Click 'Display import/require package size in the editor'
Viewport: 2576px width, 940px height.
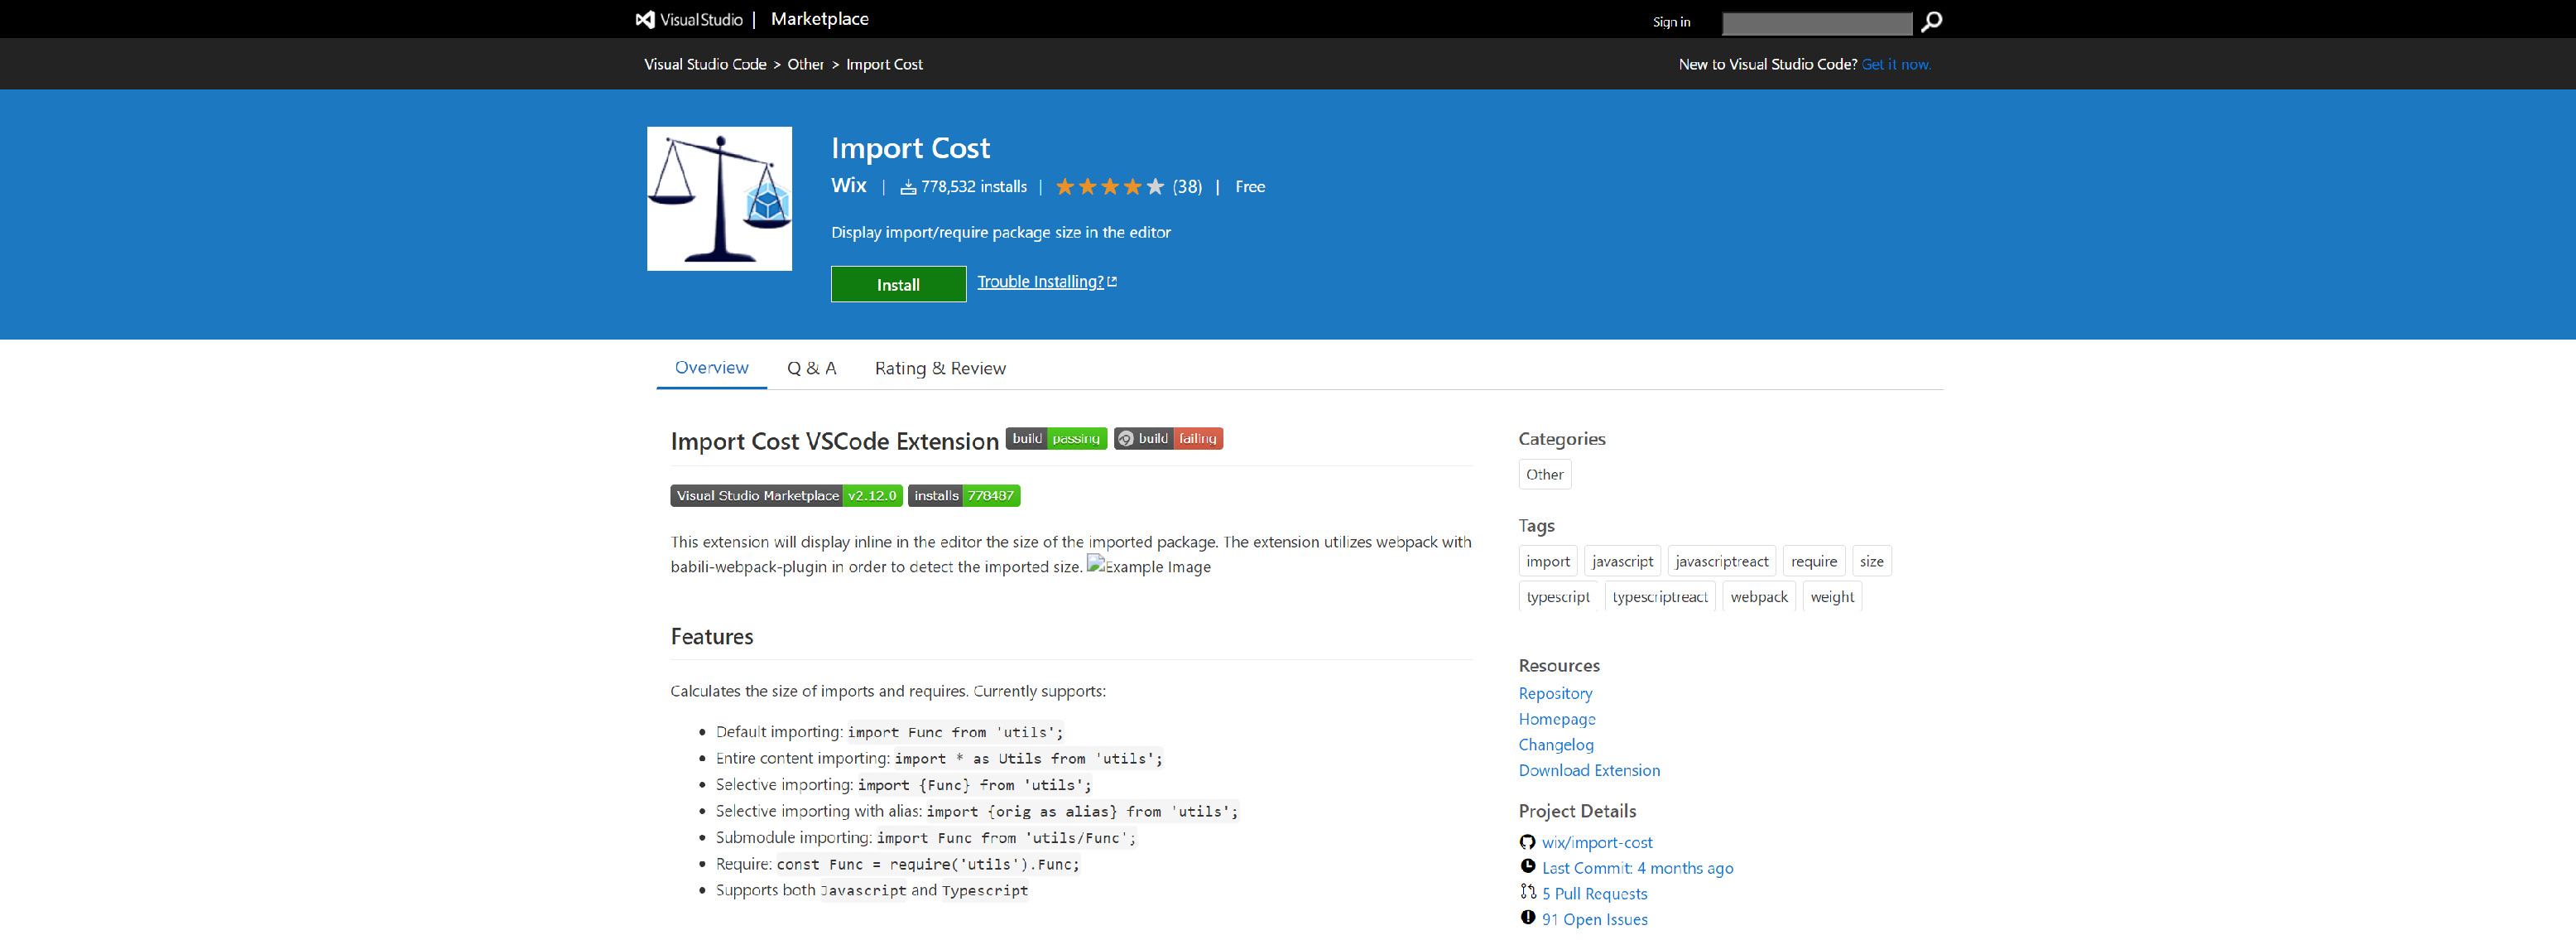pyautogui.click(x=1000, y=232)
